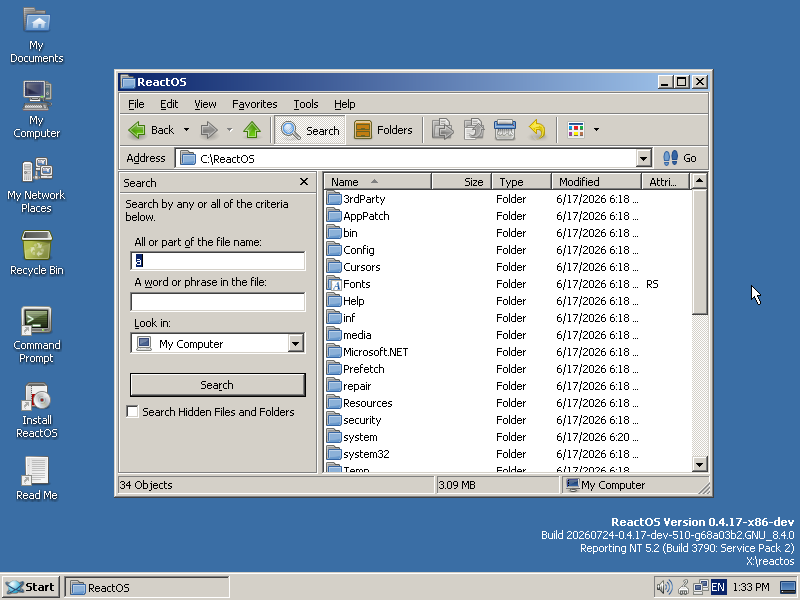
Task: Select Command Prompt desktop shortcut
Action: pos(37,335)
